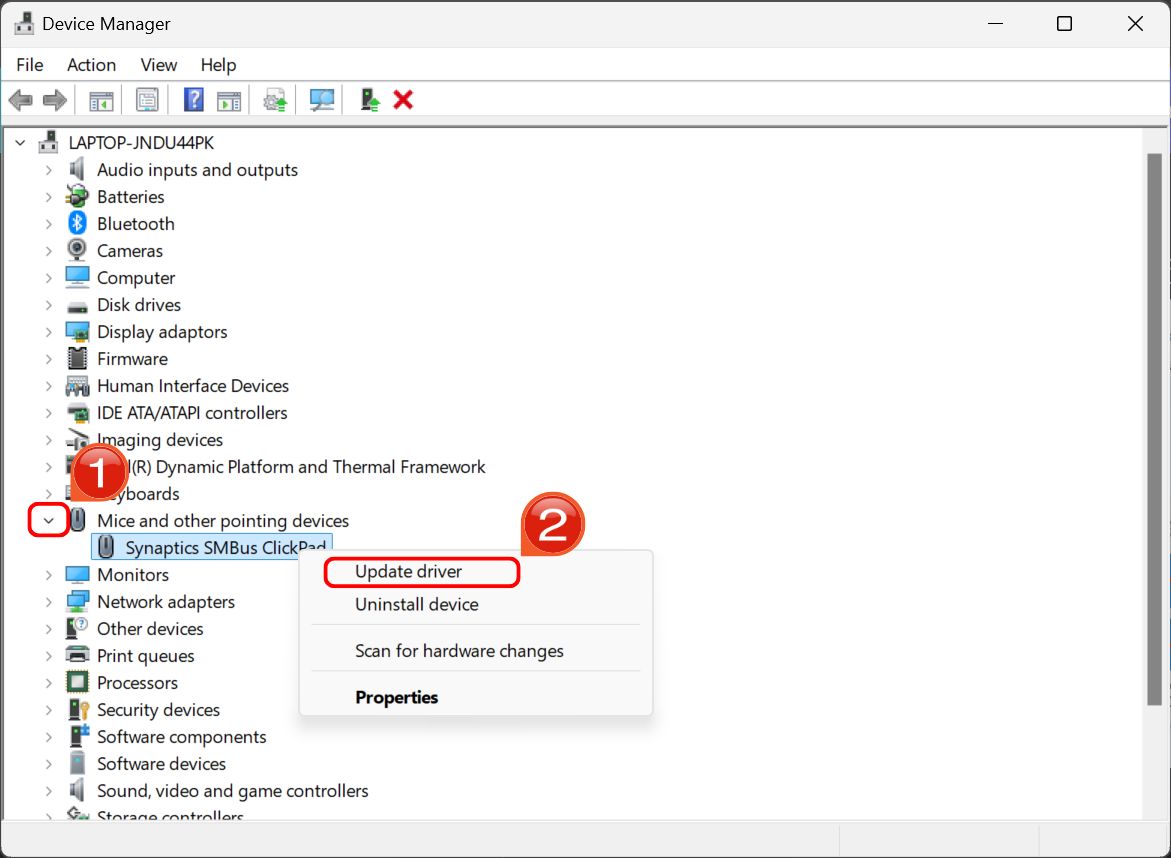Expand the Disk drives chevron

click(49, 305)
